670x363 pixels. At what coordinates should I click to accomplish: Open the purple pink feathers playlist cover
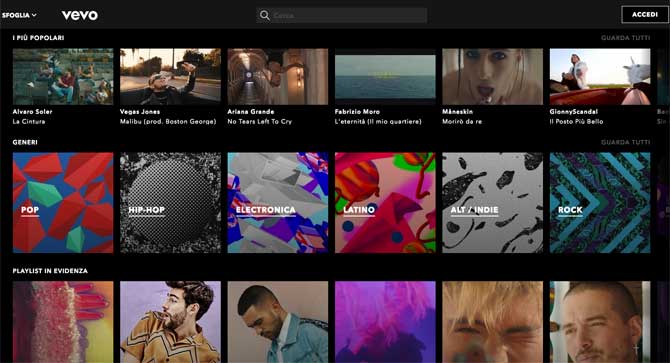pos(385,322)
